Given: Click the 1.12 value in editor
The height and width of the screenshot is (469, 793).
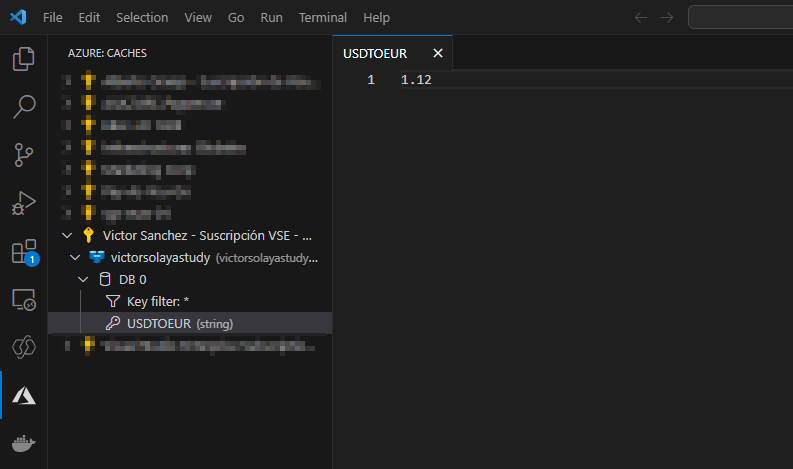Looking at the screenshot, I should [416, 80].
